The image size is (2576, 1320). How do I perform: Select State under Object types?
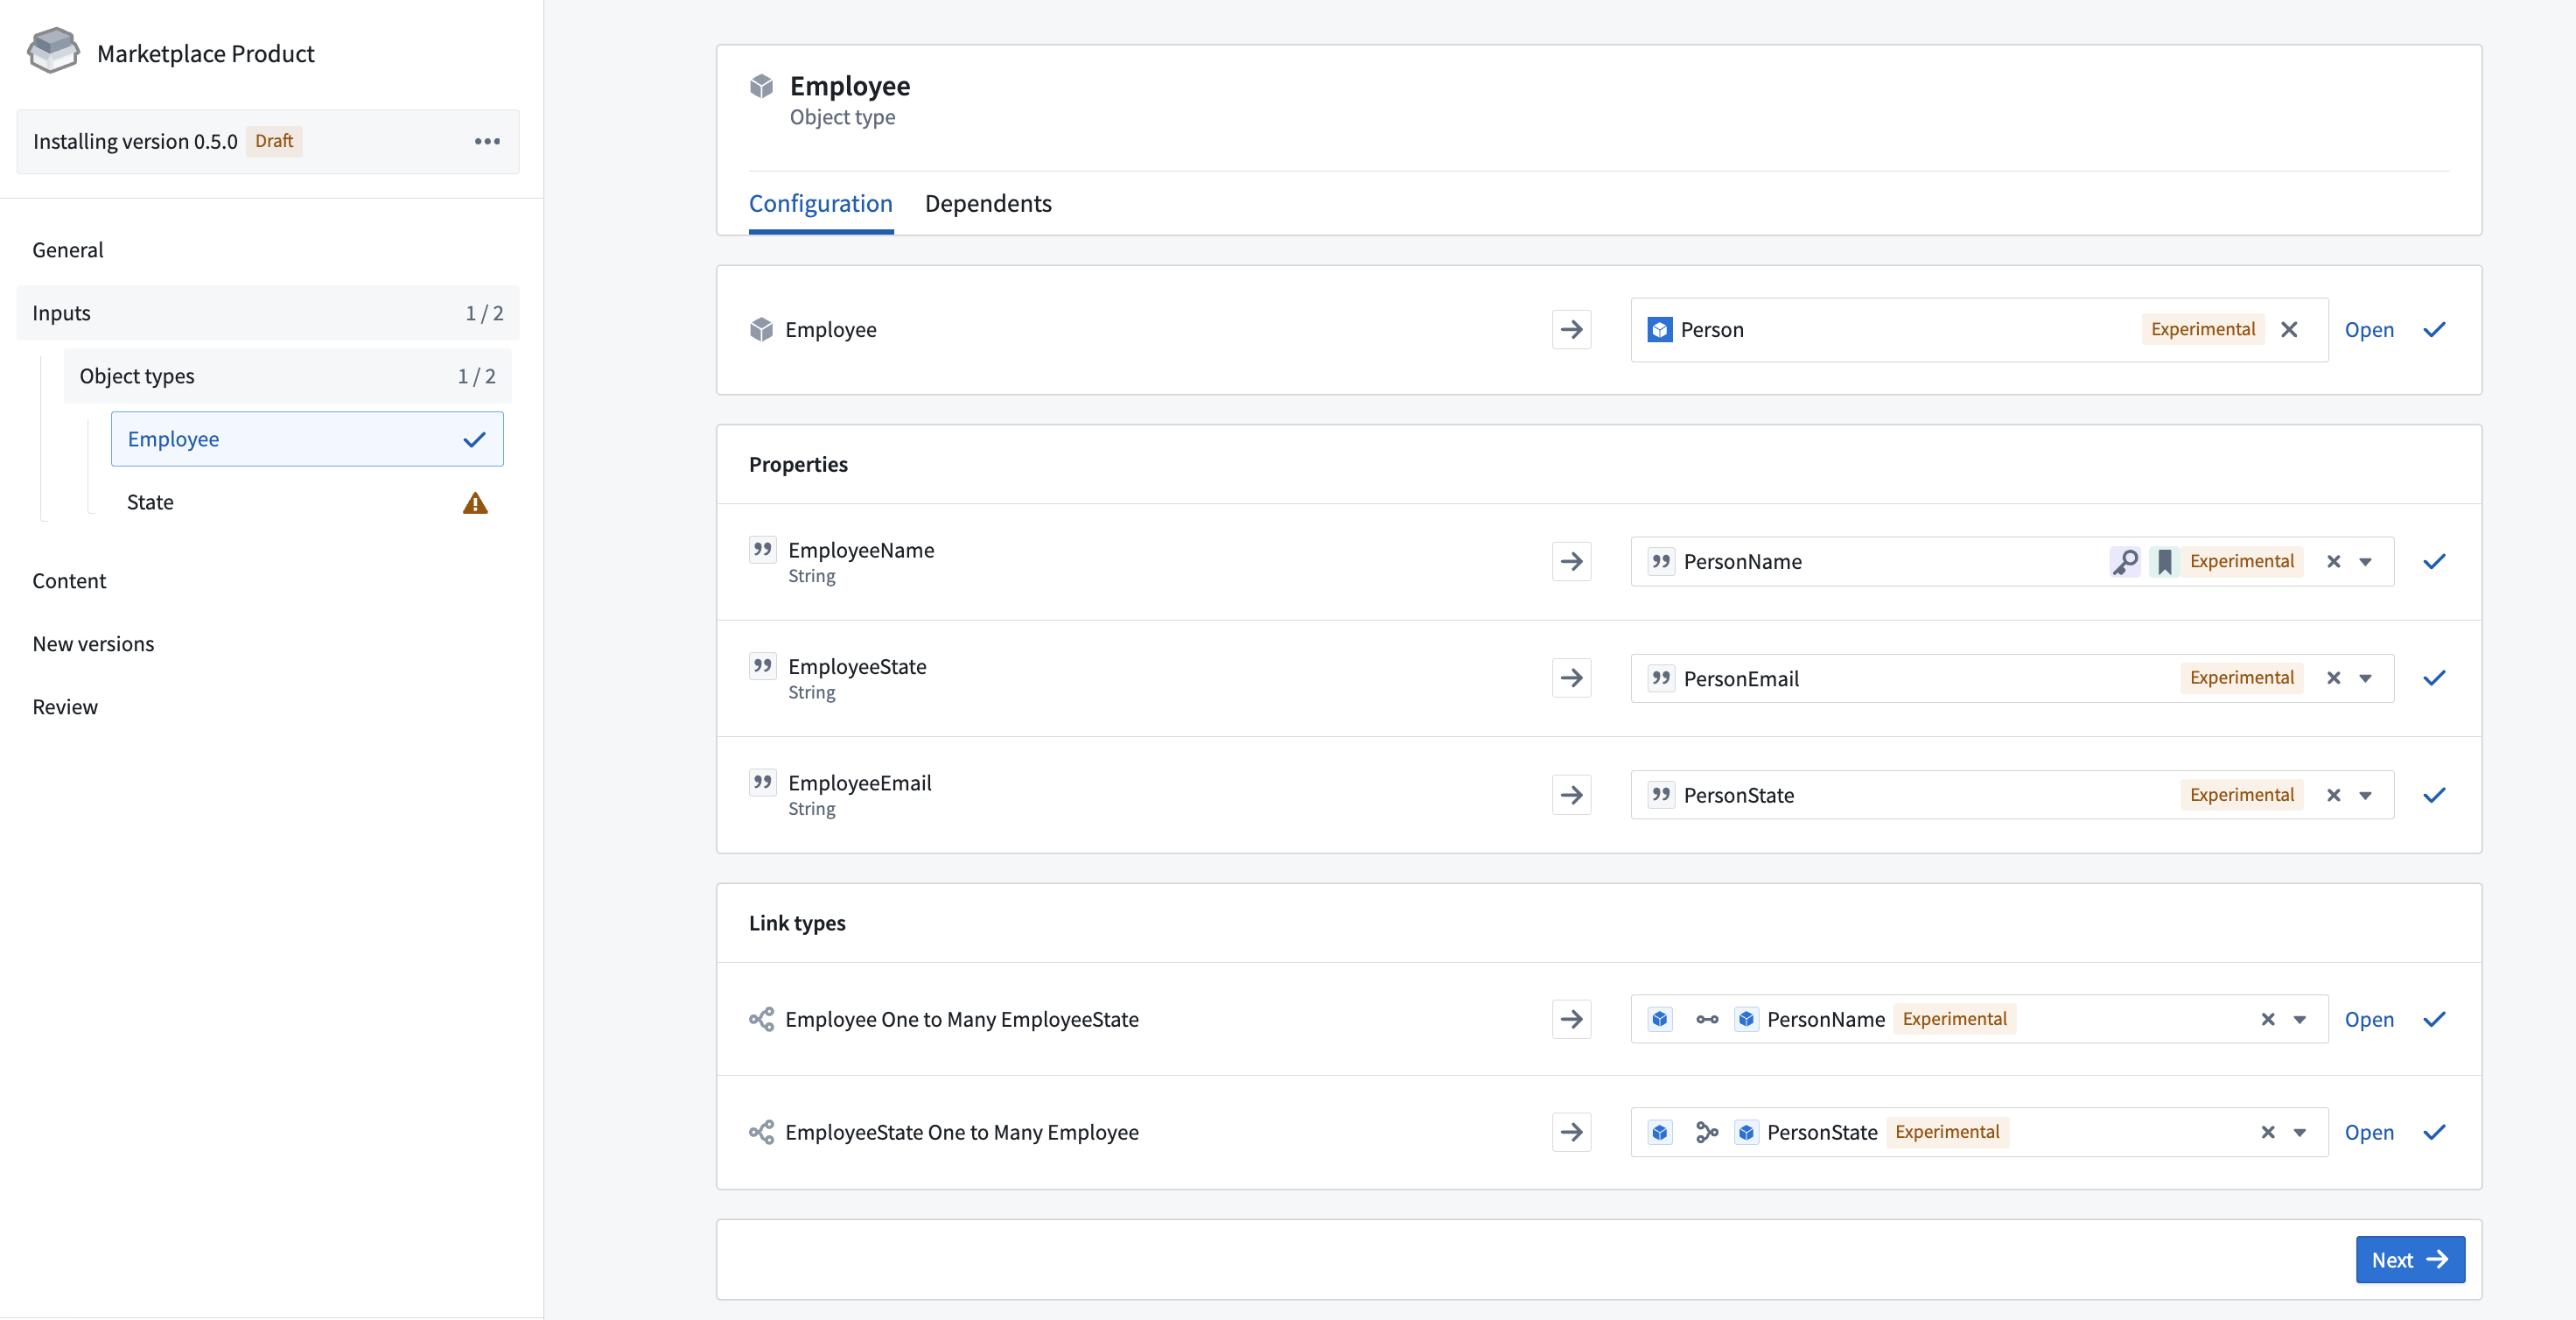(150, 502)
